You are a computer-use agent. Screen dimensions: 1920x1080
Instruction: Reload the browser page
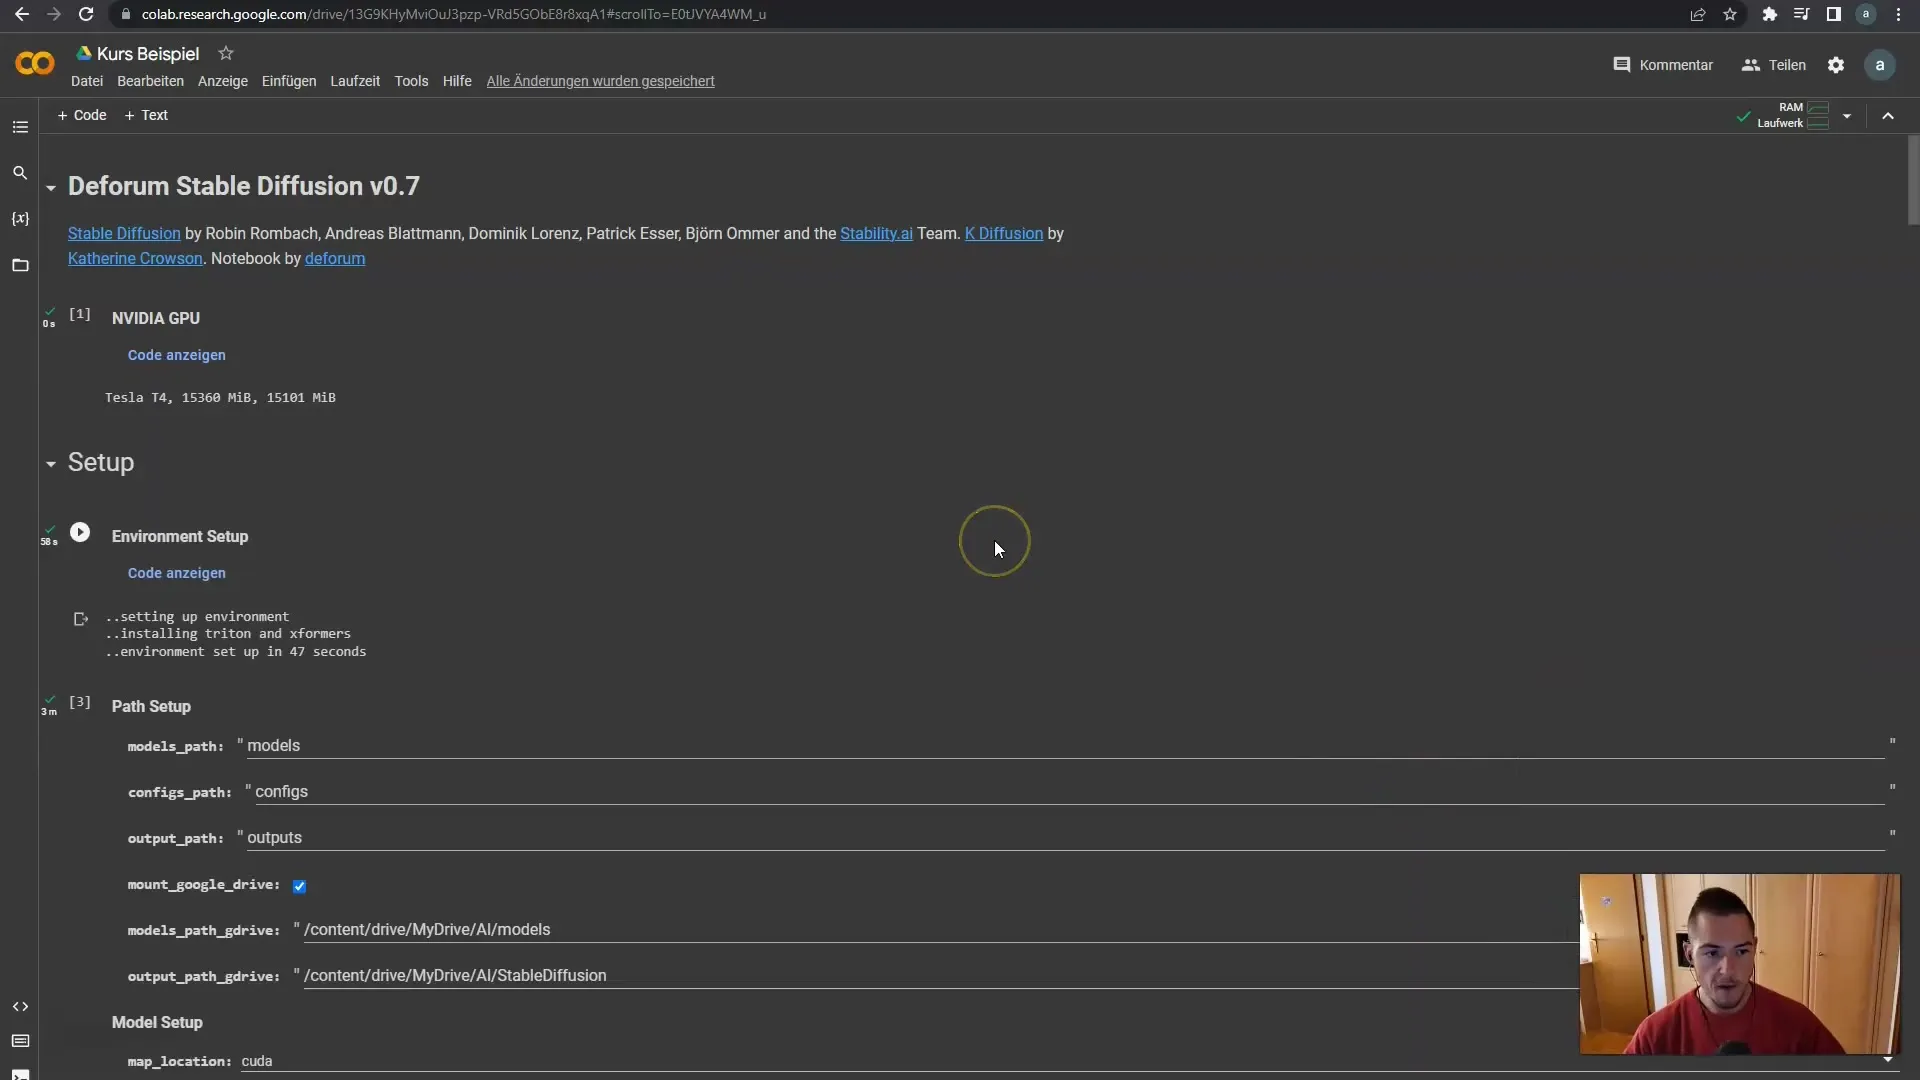86,14
